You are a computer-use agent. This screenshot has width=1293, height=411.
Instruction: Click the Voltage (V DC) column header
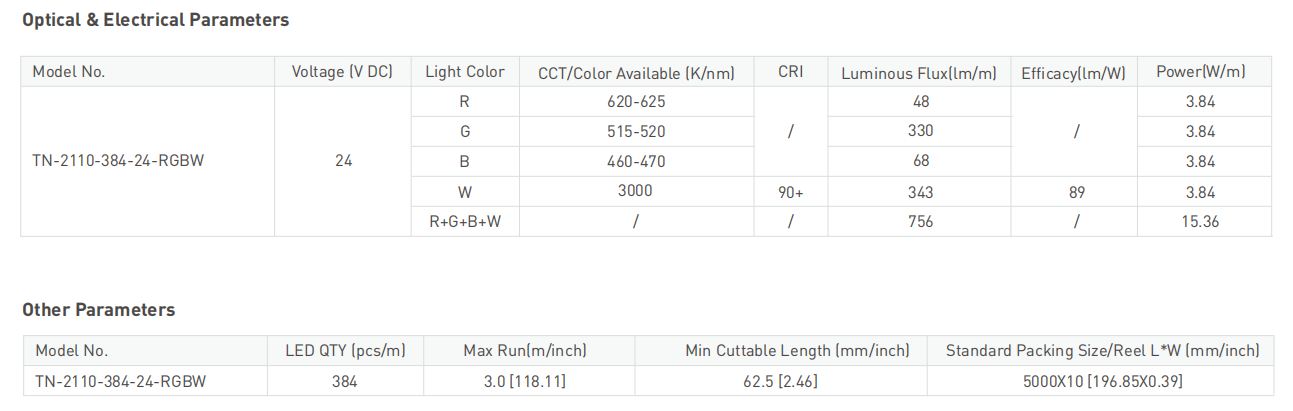[342, 72]
